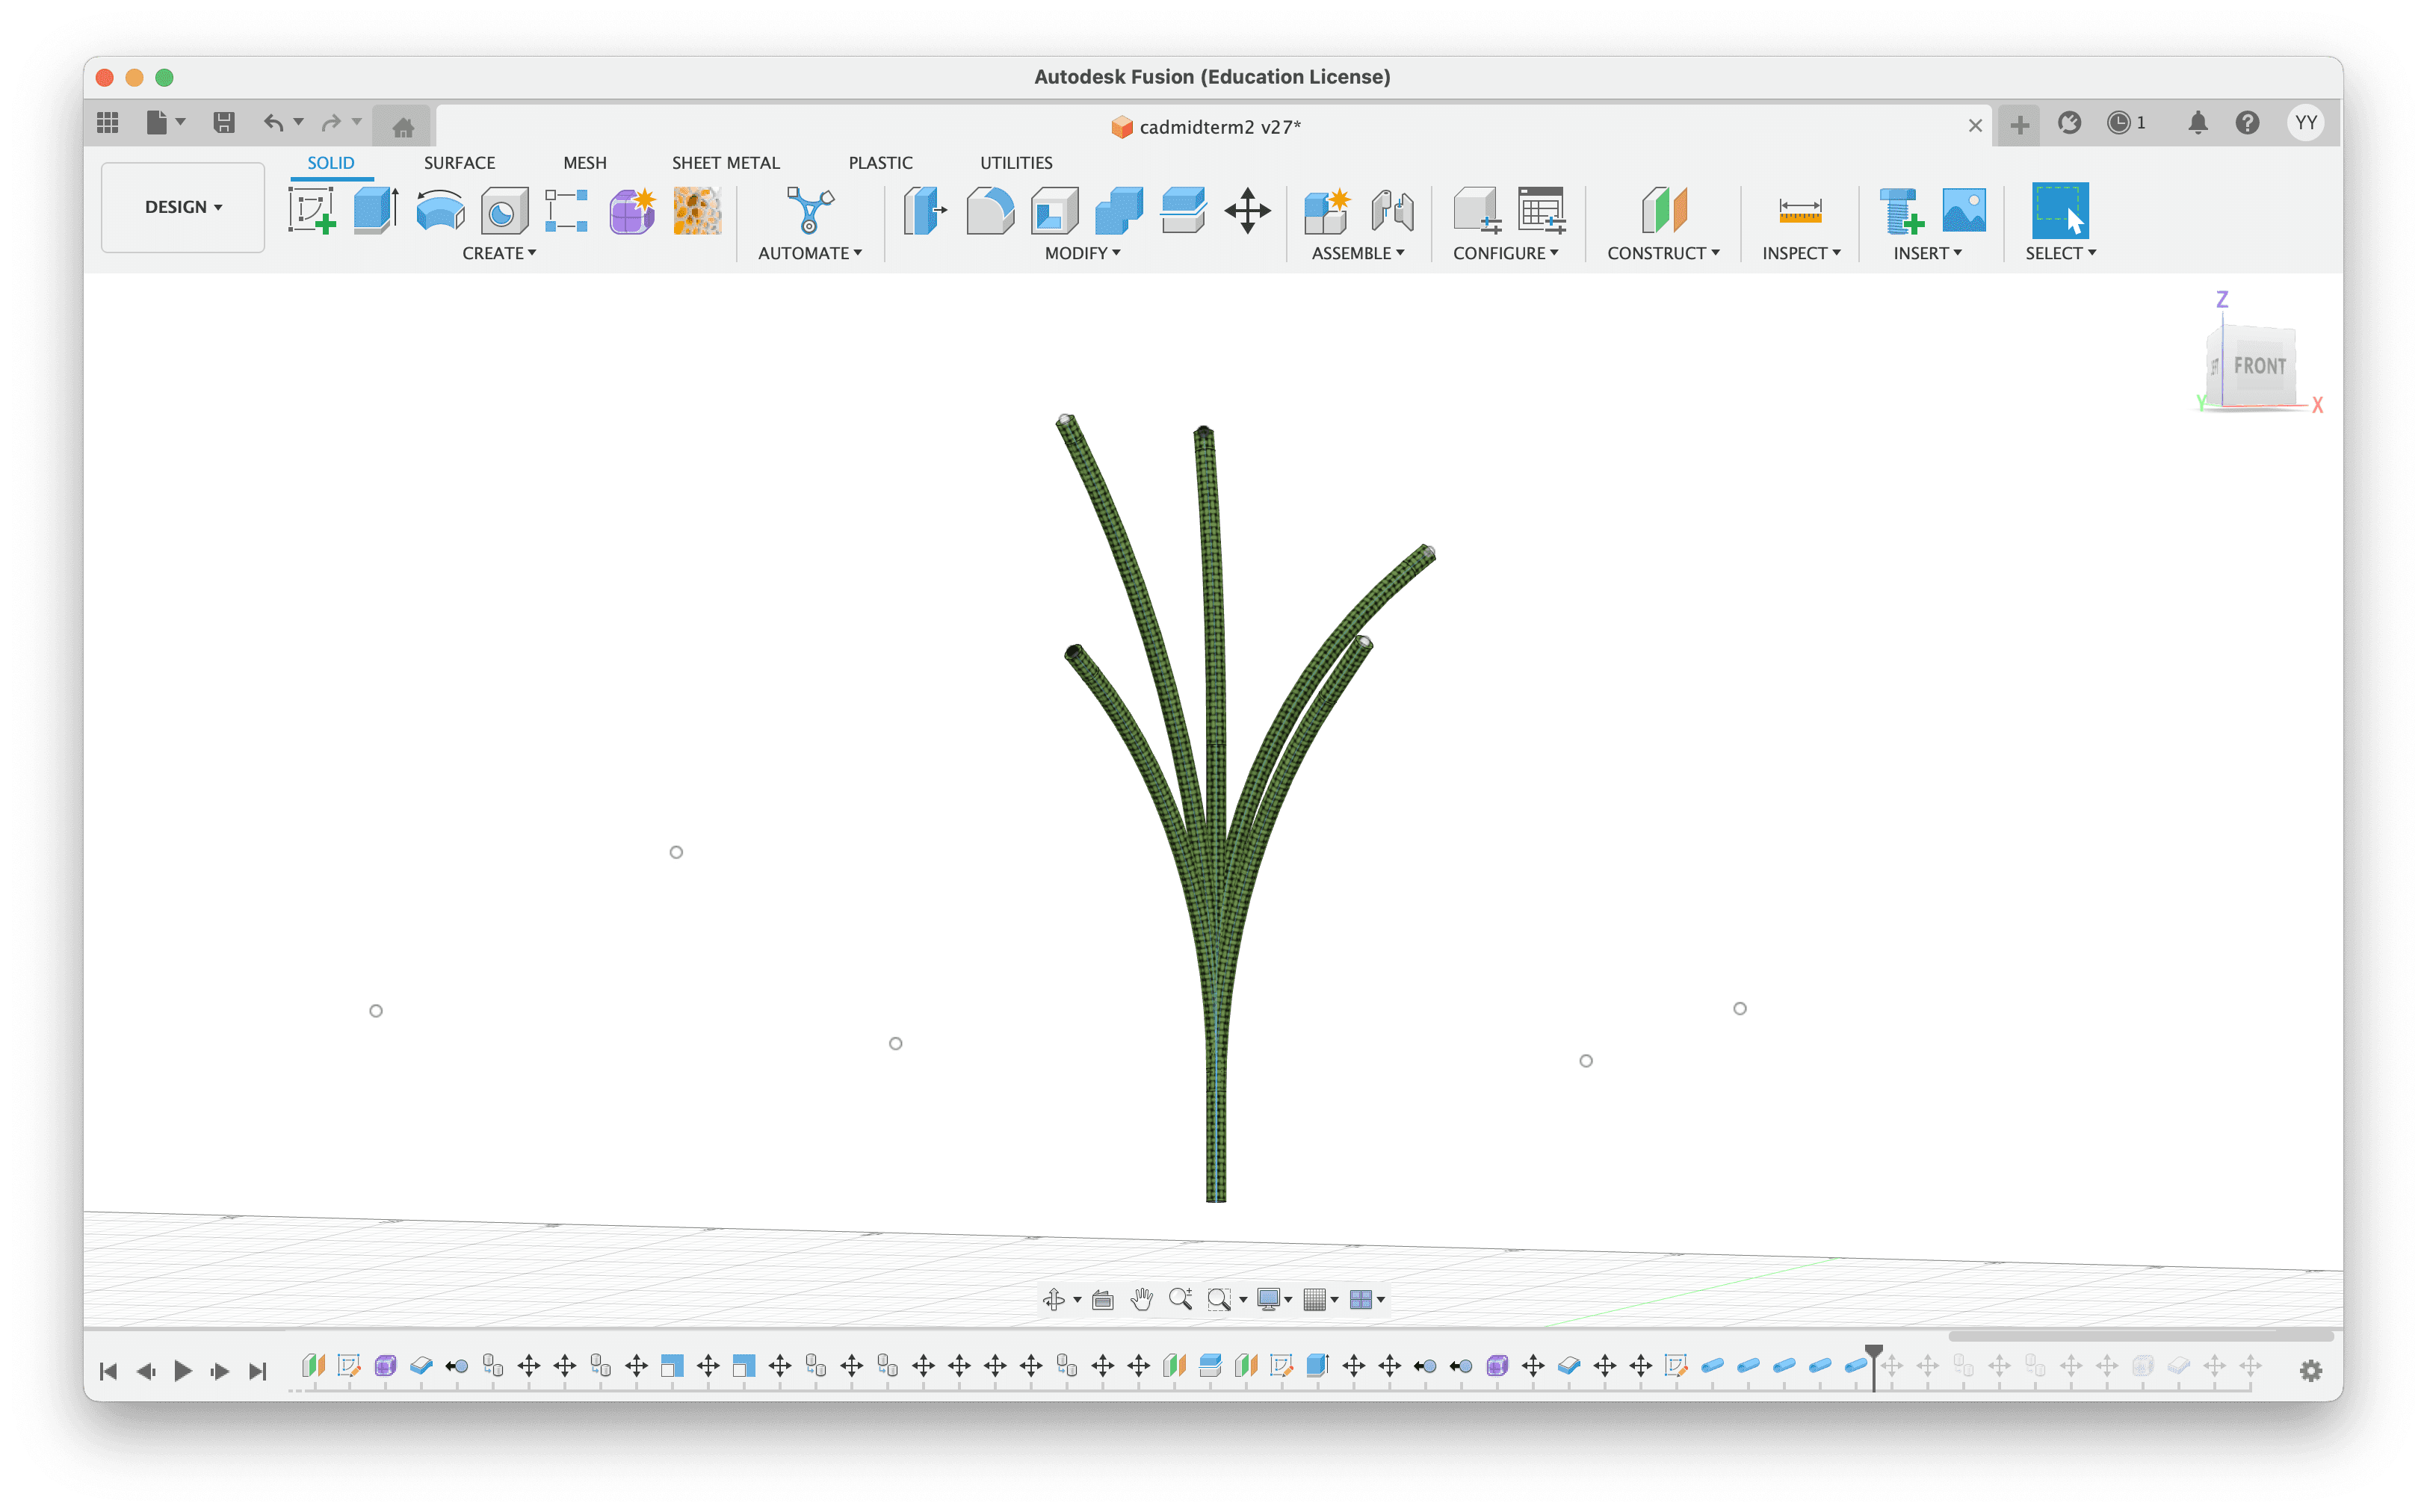The height and width of the screenshot is (1512, 2427).
Task: Click the Fillet tool icon
Action: pyautogui.click(x=990, y=210)
